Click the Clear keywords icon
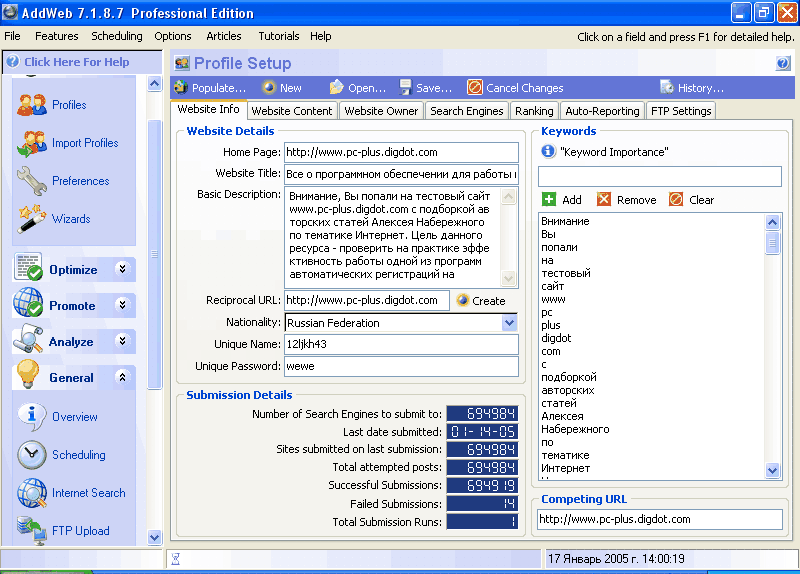Viewport: 800px width, 574px height. tap(676, 199)
